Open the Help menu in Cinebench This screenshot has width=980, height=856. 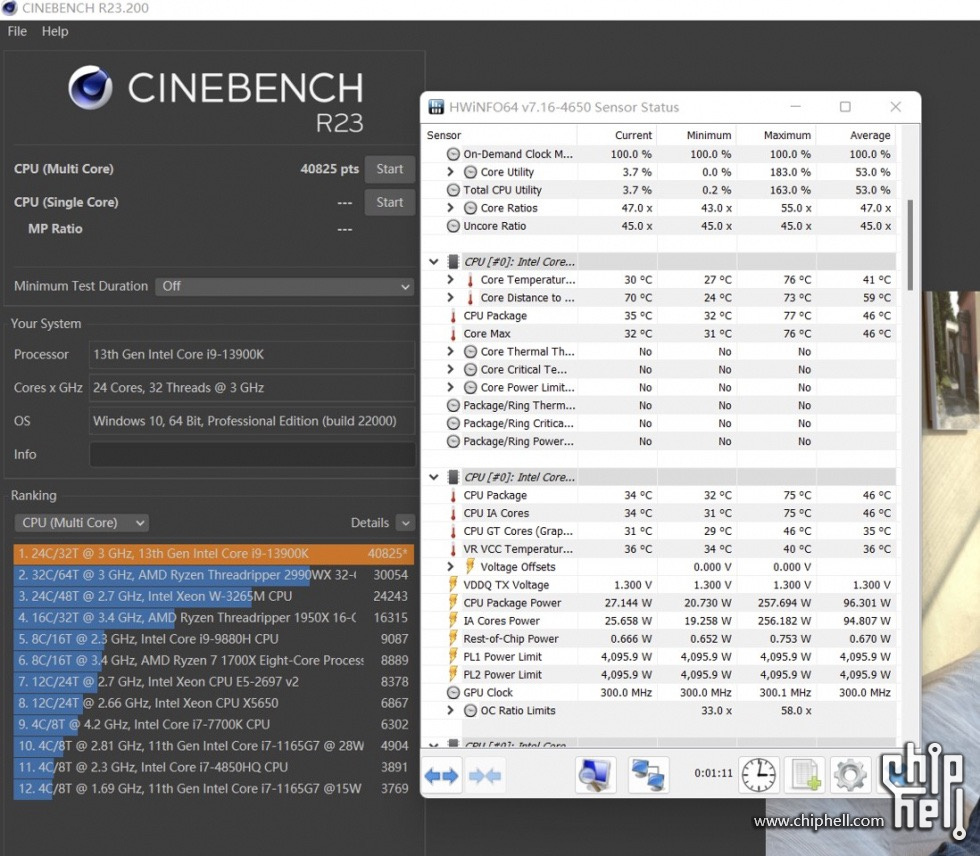pos(55,31)
